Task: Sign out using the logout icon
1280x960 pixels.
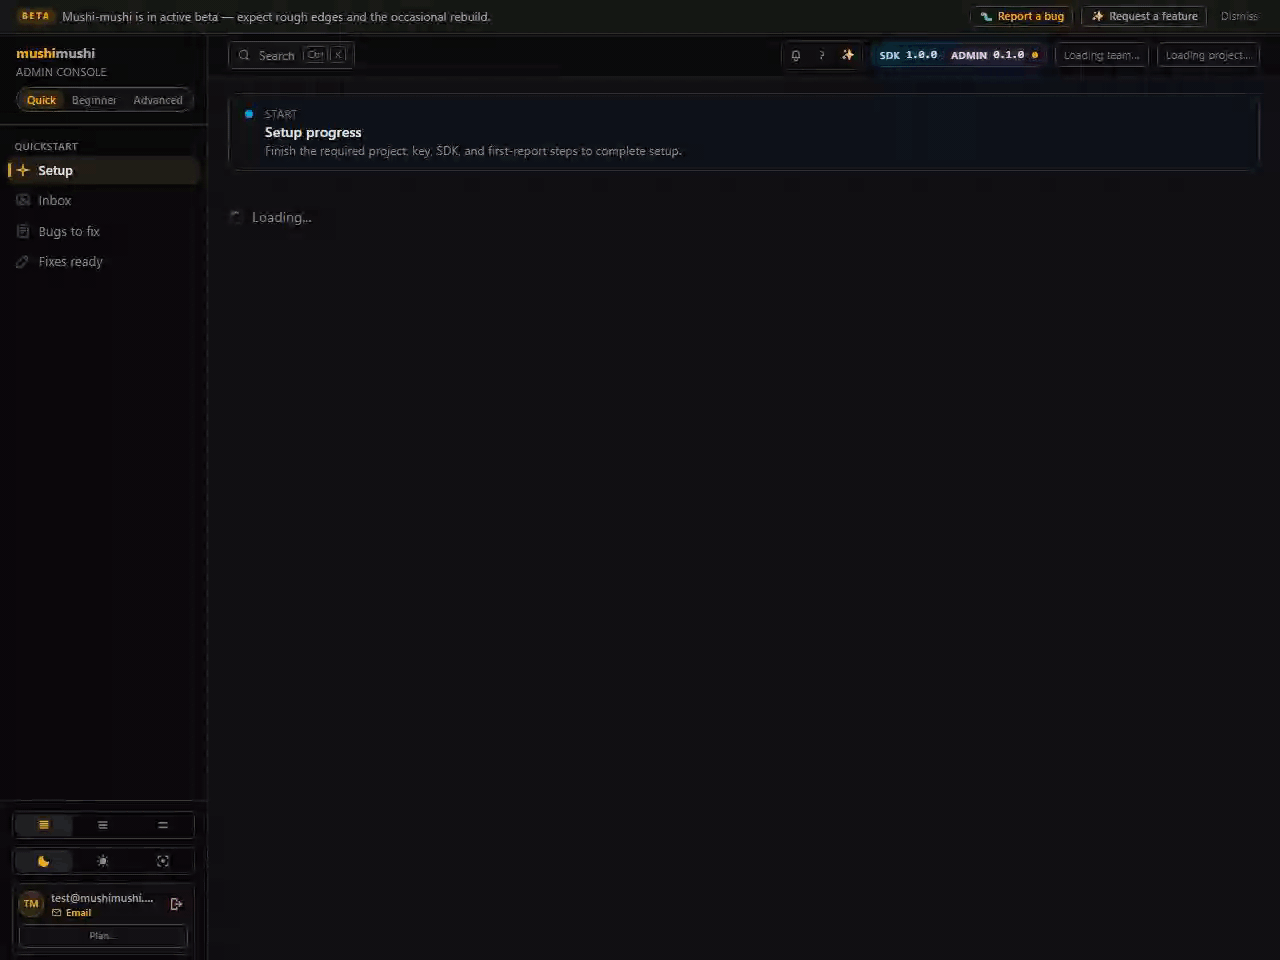Action: tap(176, 904)
